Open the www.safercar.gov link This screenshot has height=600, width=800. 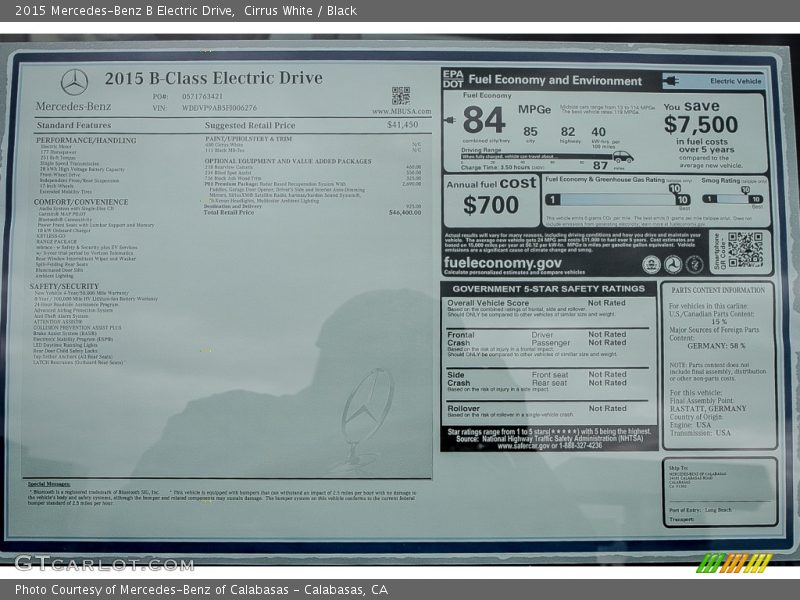tap(525, 446)
